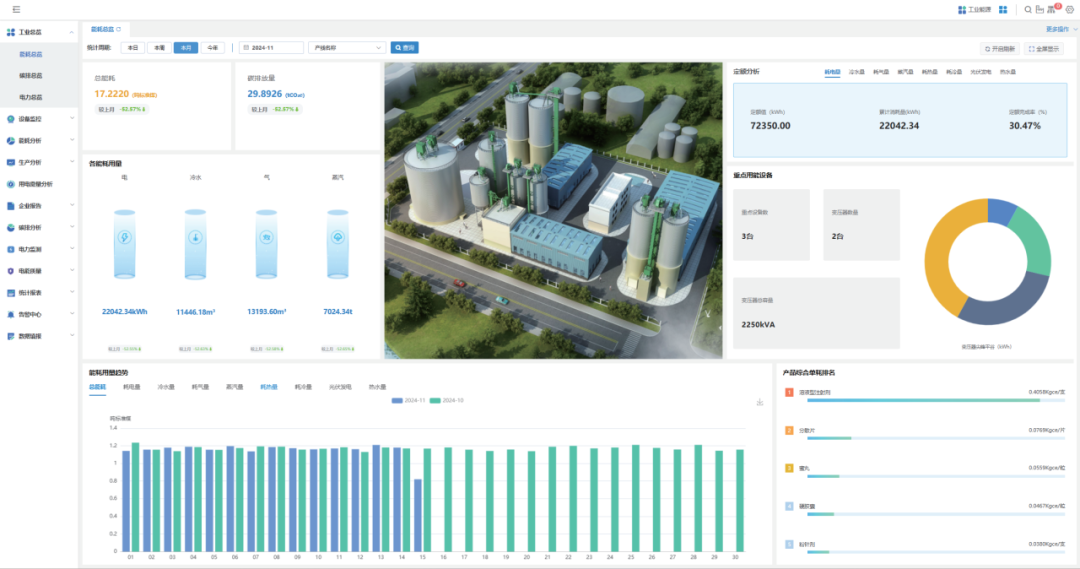This screenshot has width=1080, height=569.
Task: Click refresh icon on 能耗总览 tab
Action: coord(118,29)
